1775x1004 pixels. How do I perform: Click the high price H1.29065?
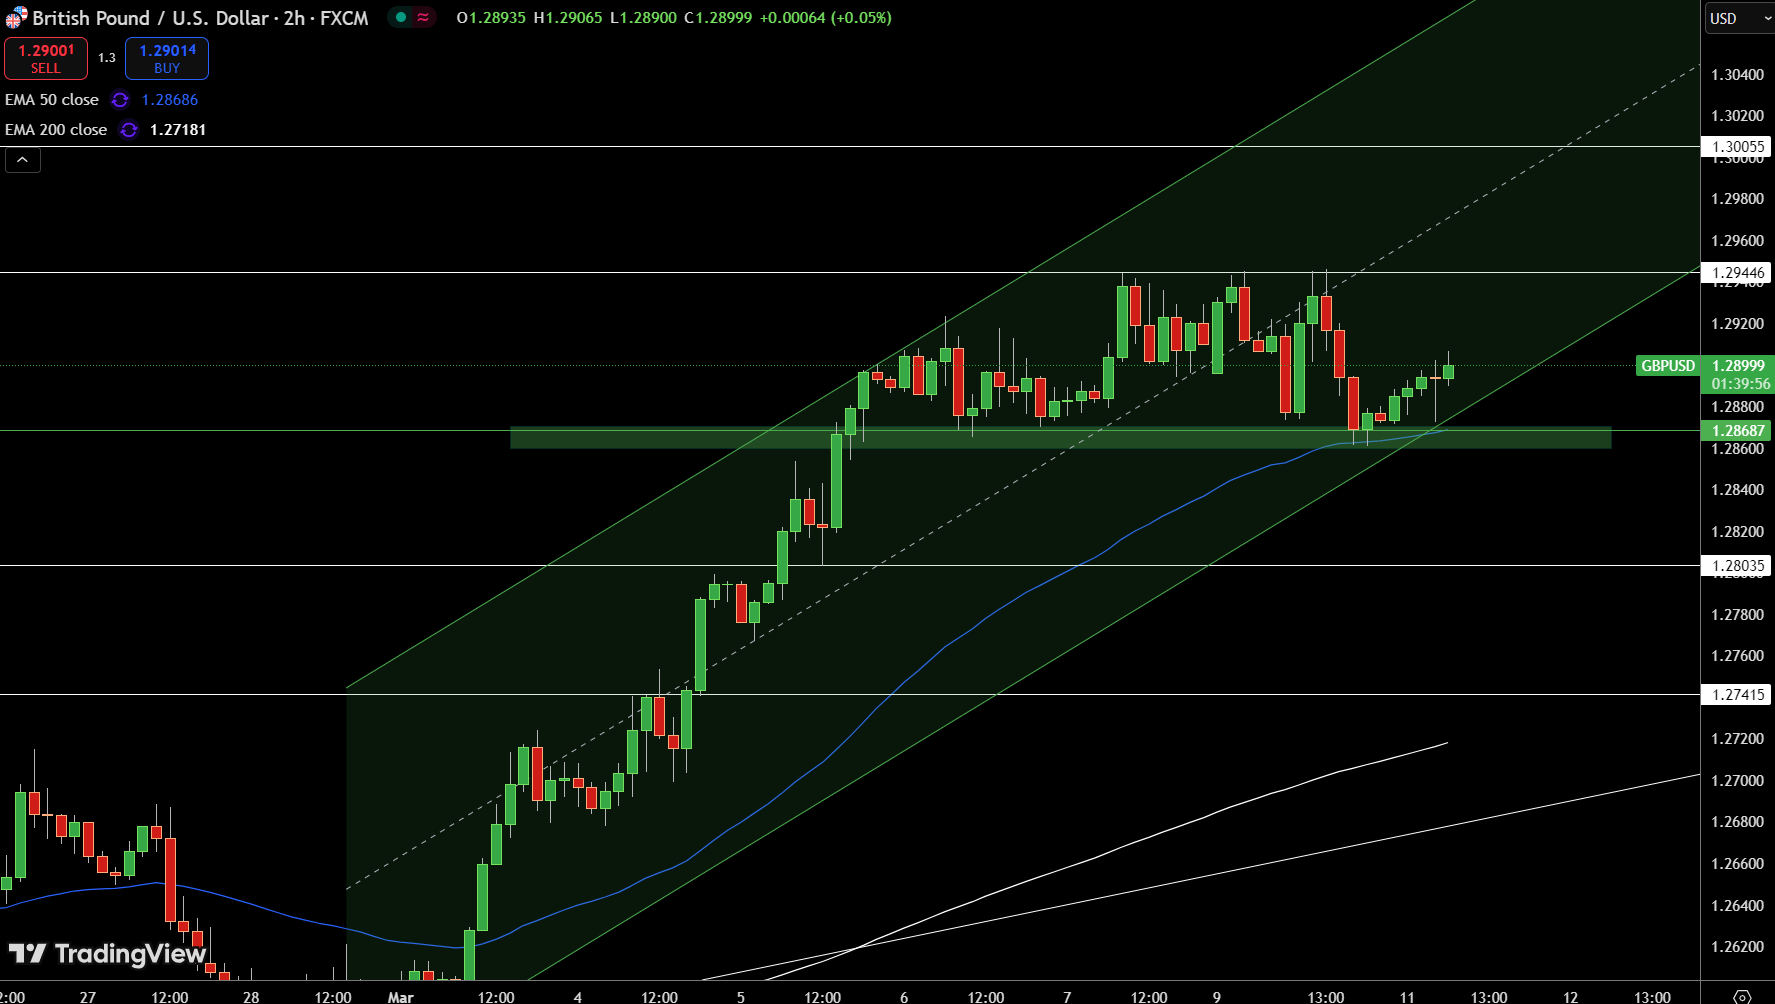click(x=568, y=18)
